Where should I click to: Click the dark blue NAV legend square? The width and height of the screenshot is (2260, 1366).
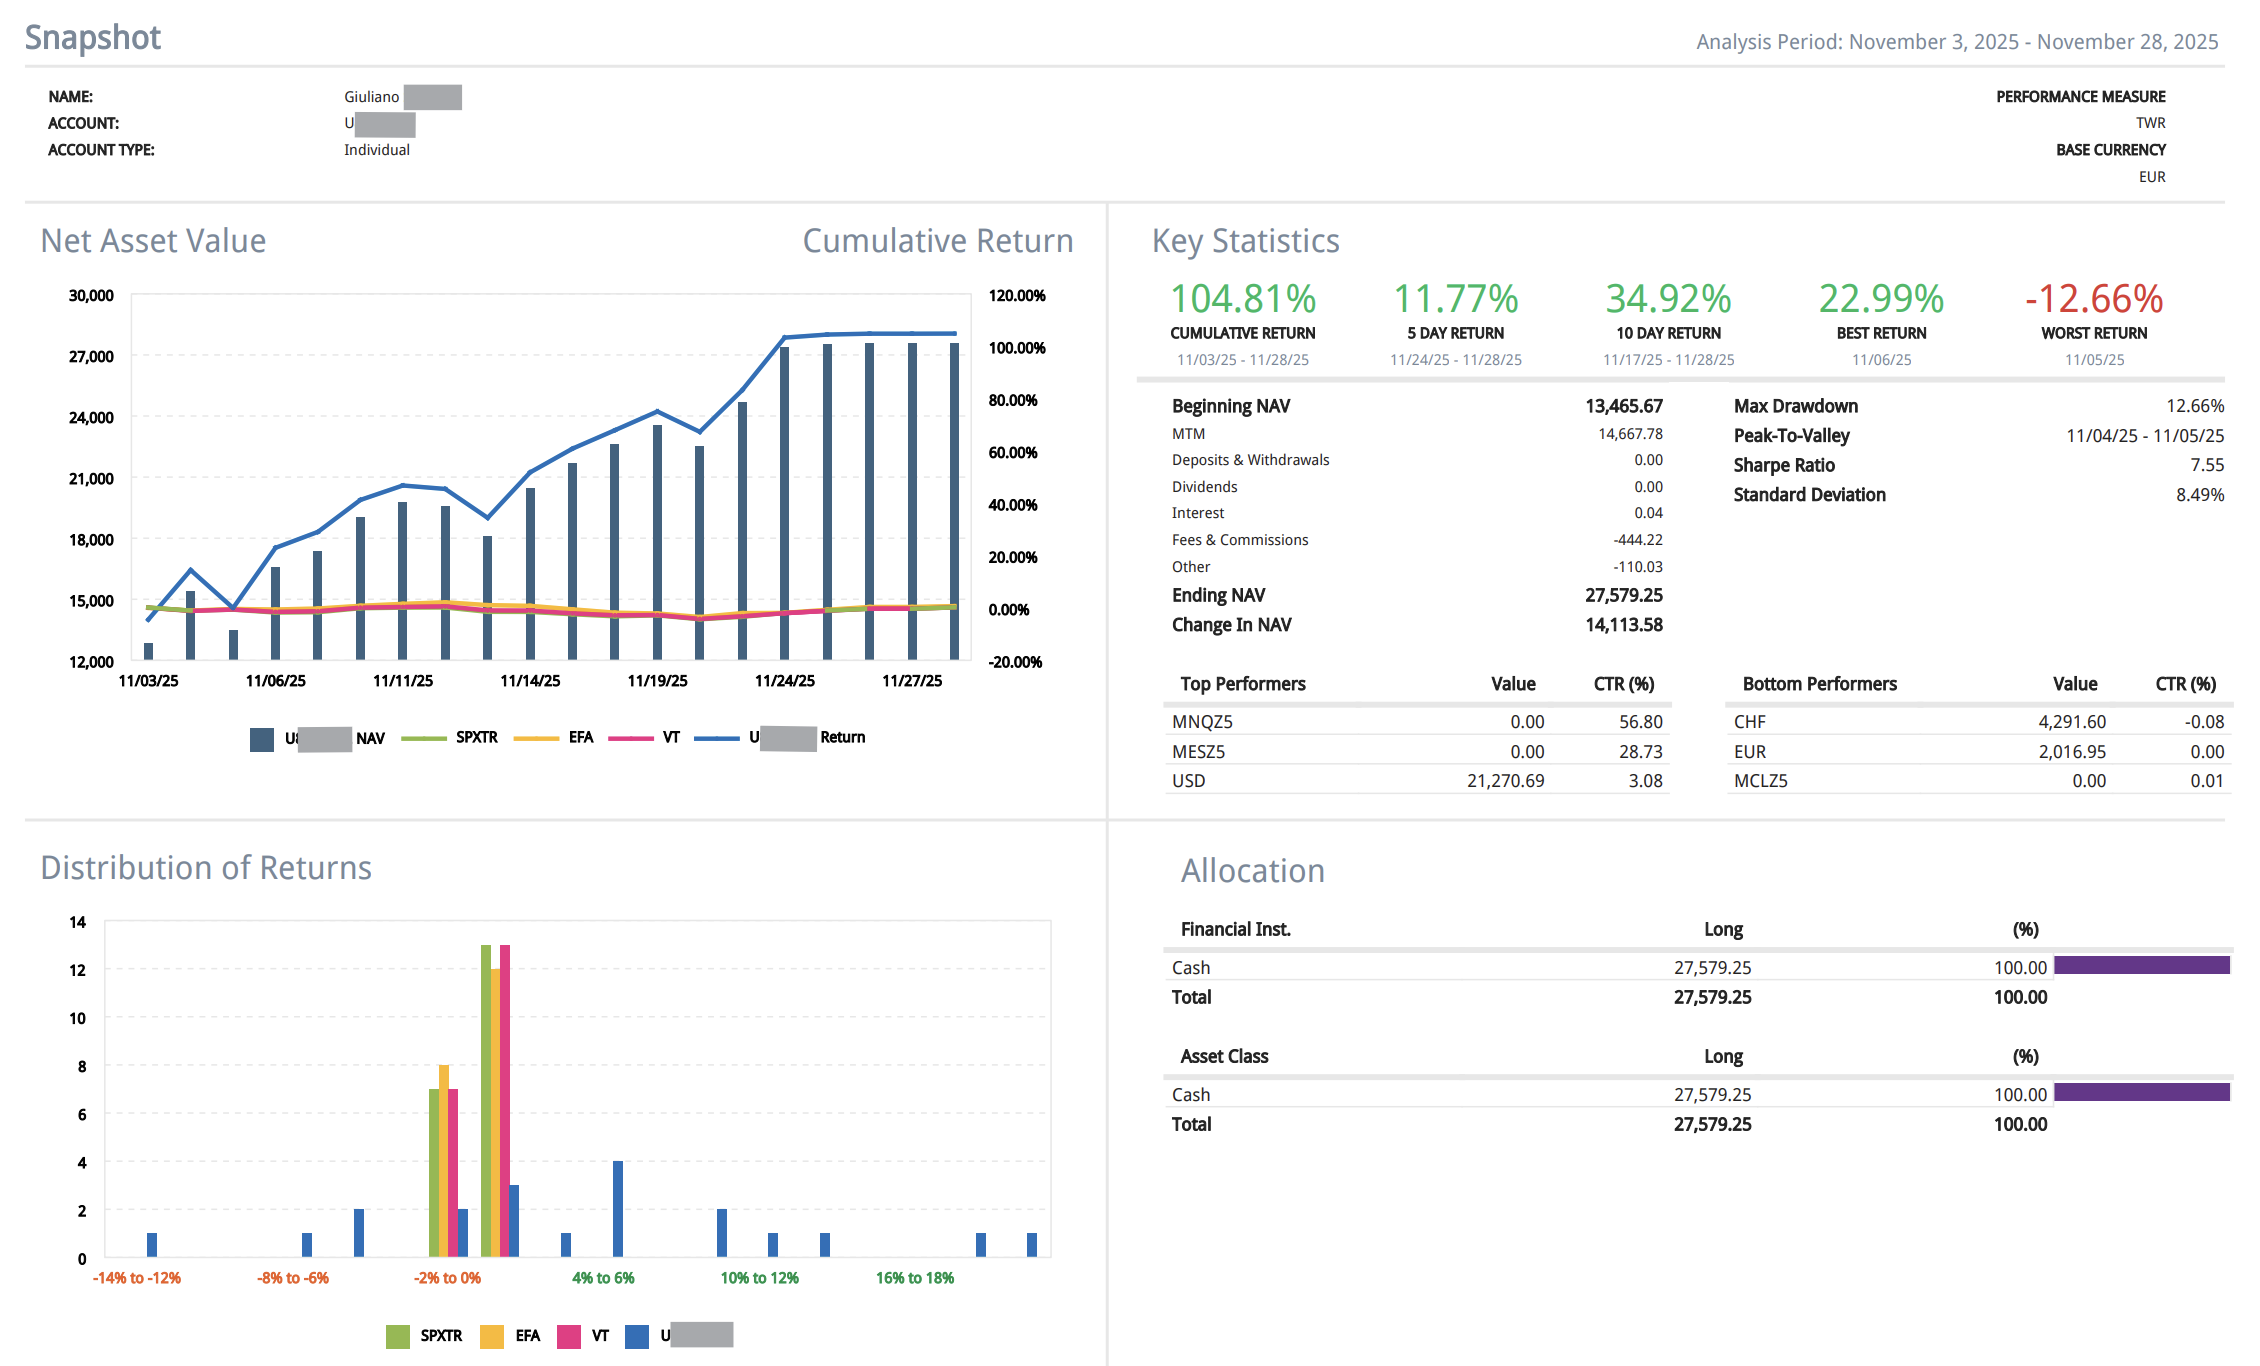(262, 739)
